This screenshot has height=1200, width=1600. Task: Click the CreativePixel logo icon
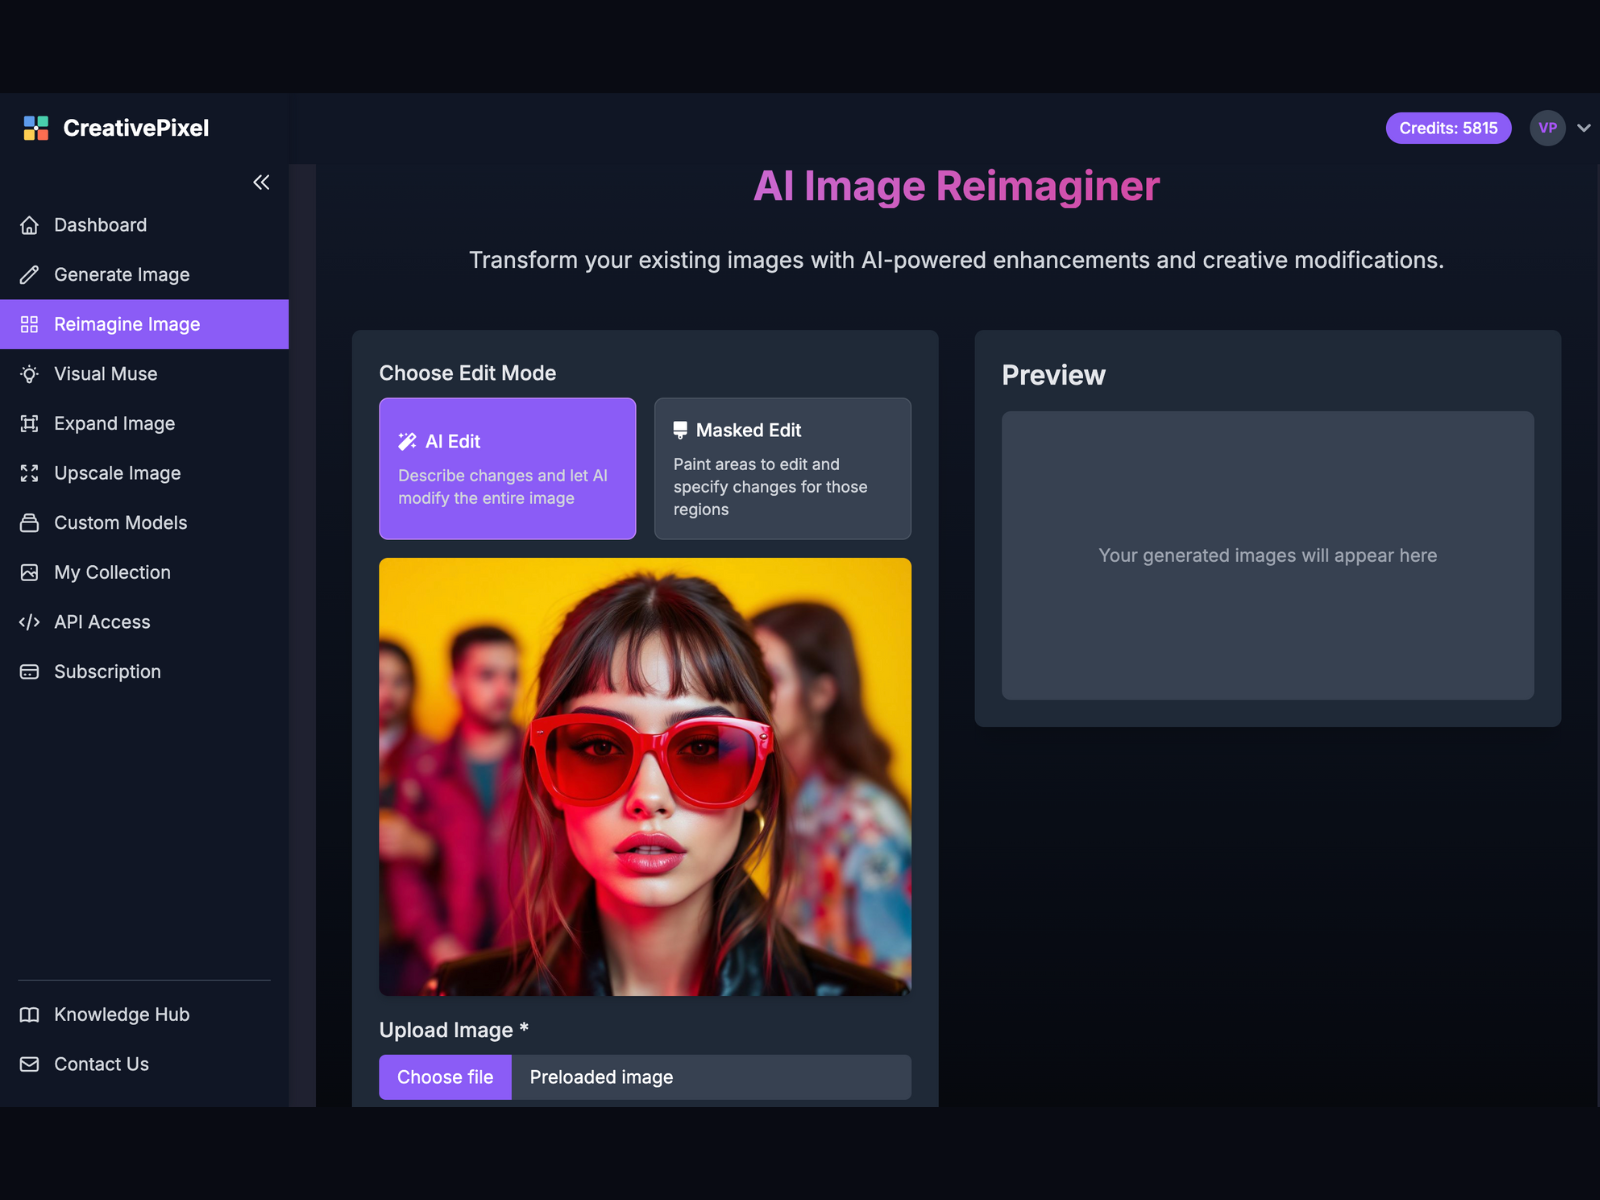pyautogui.click(x=36, y=128)
